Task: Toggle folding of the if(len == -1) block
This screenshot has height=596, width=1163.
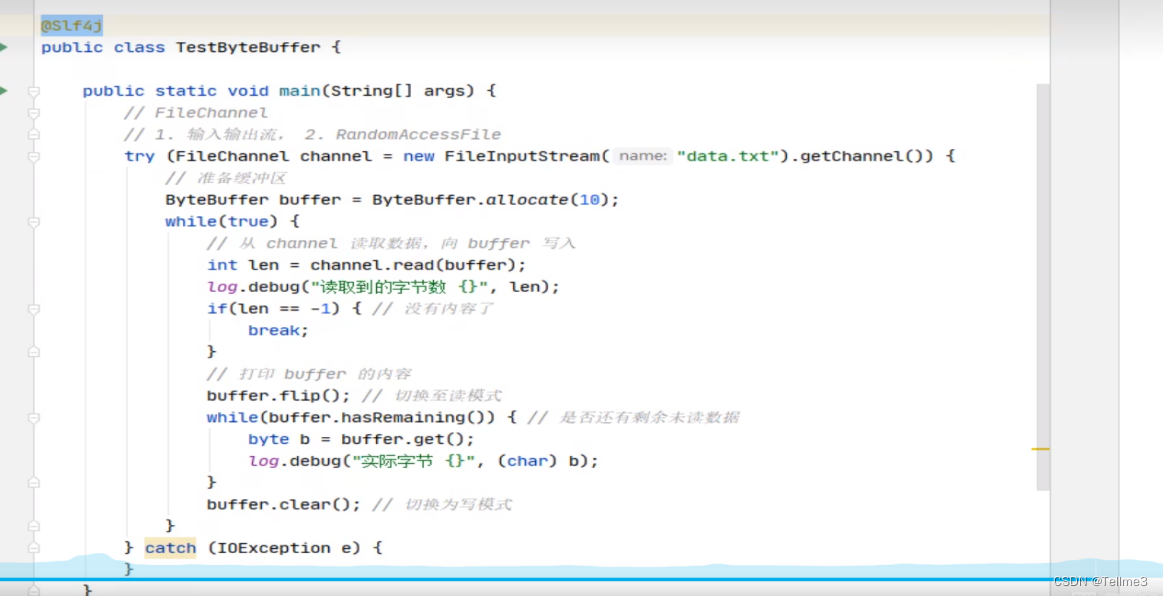Action: 33,308
